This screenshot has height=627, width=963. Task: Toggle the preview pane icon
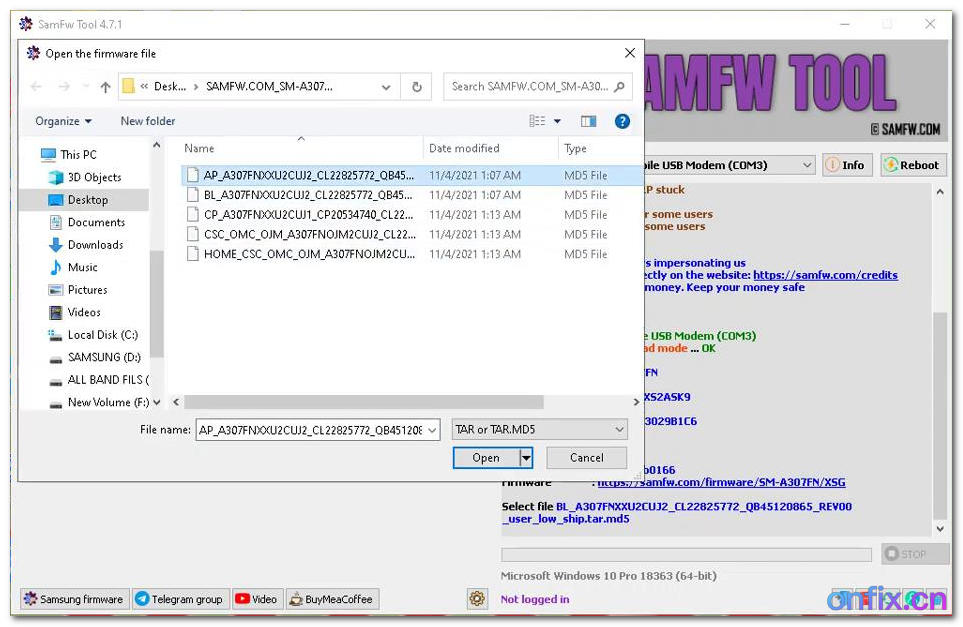point(588,121)
